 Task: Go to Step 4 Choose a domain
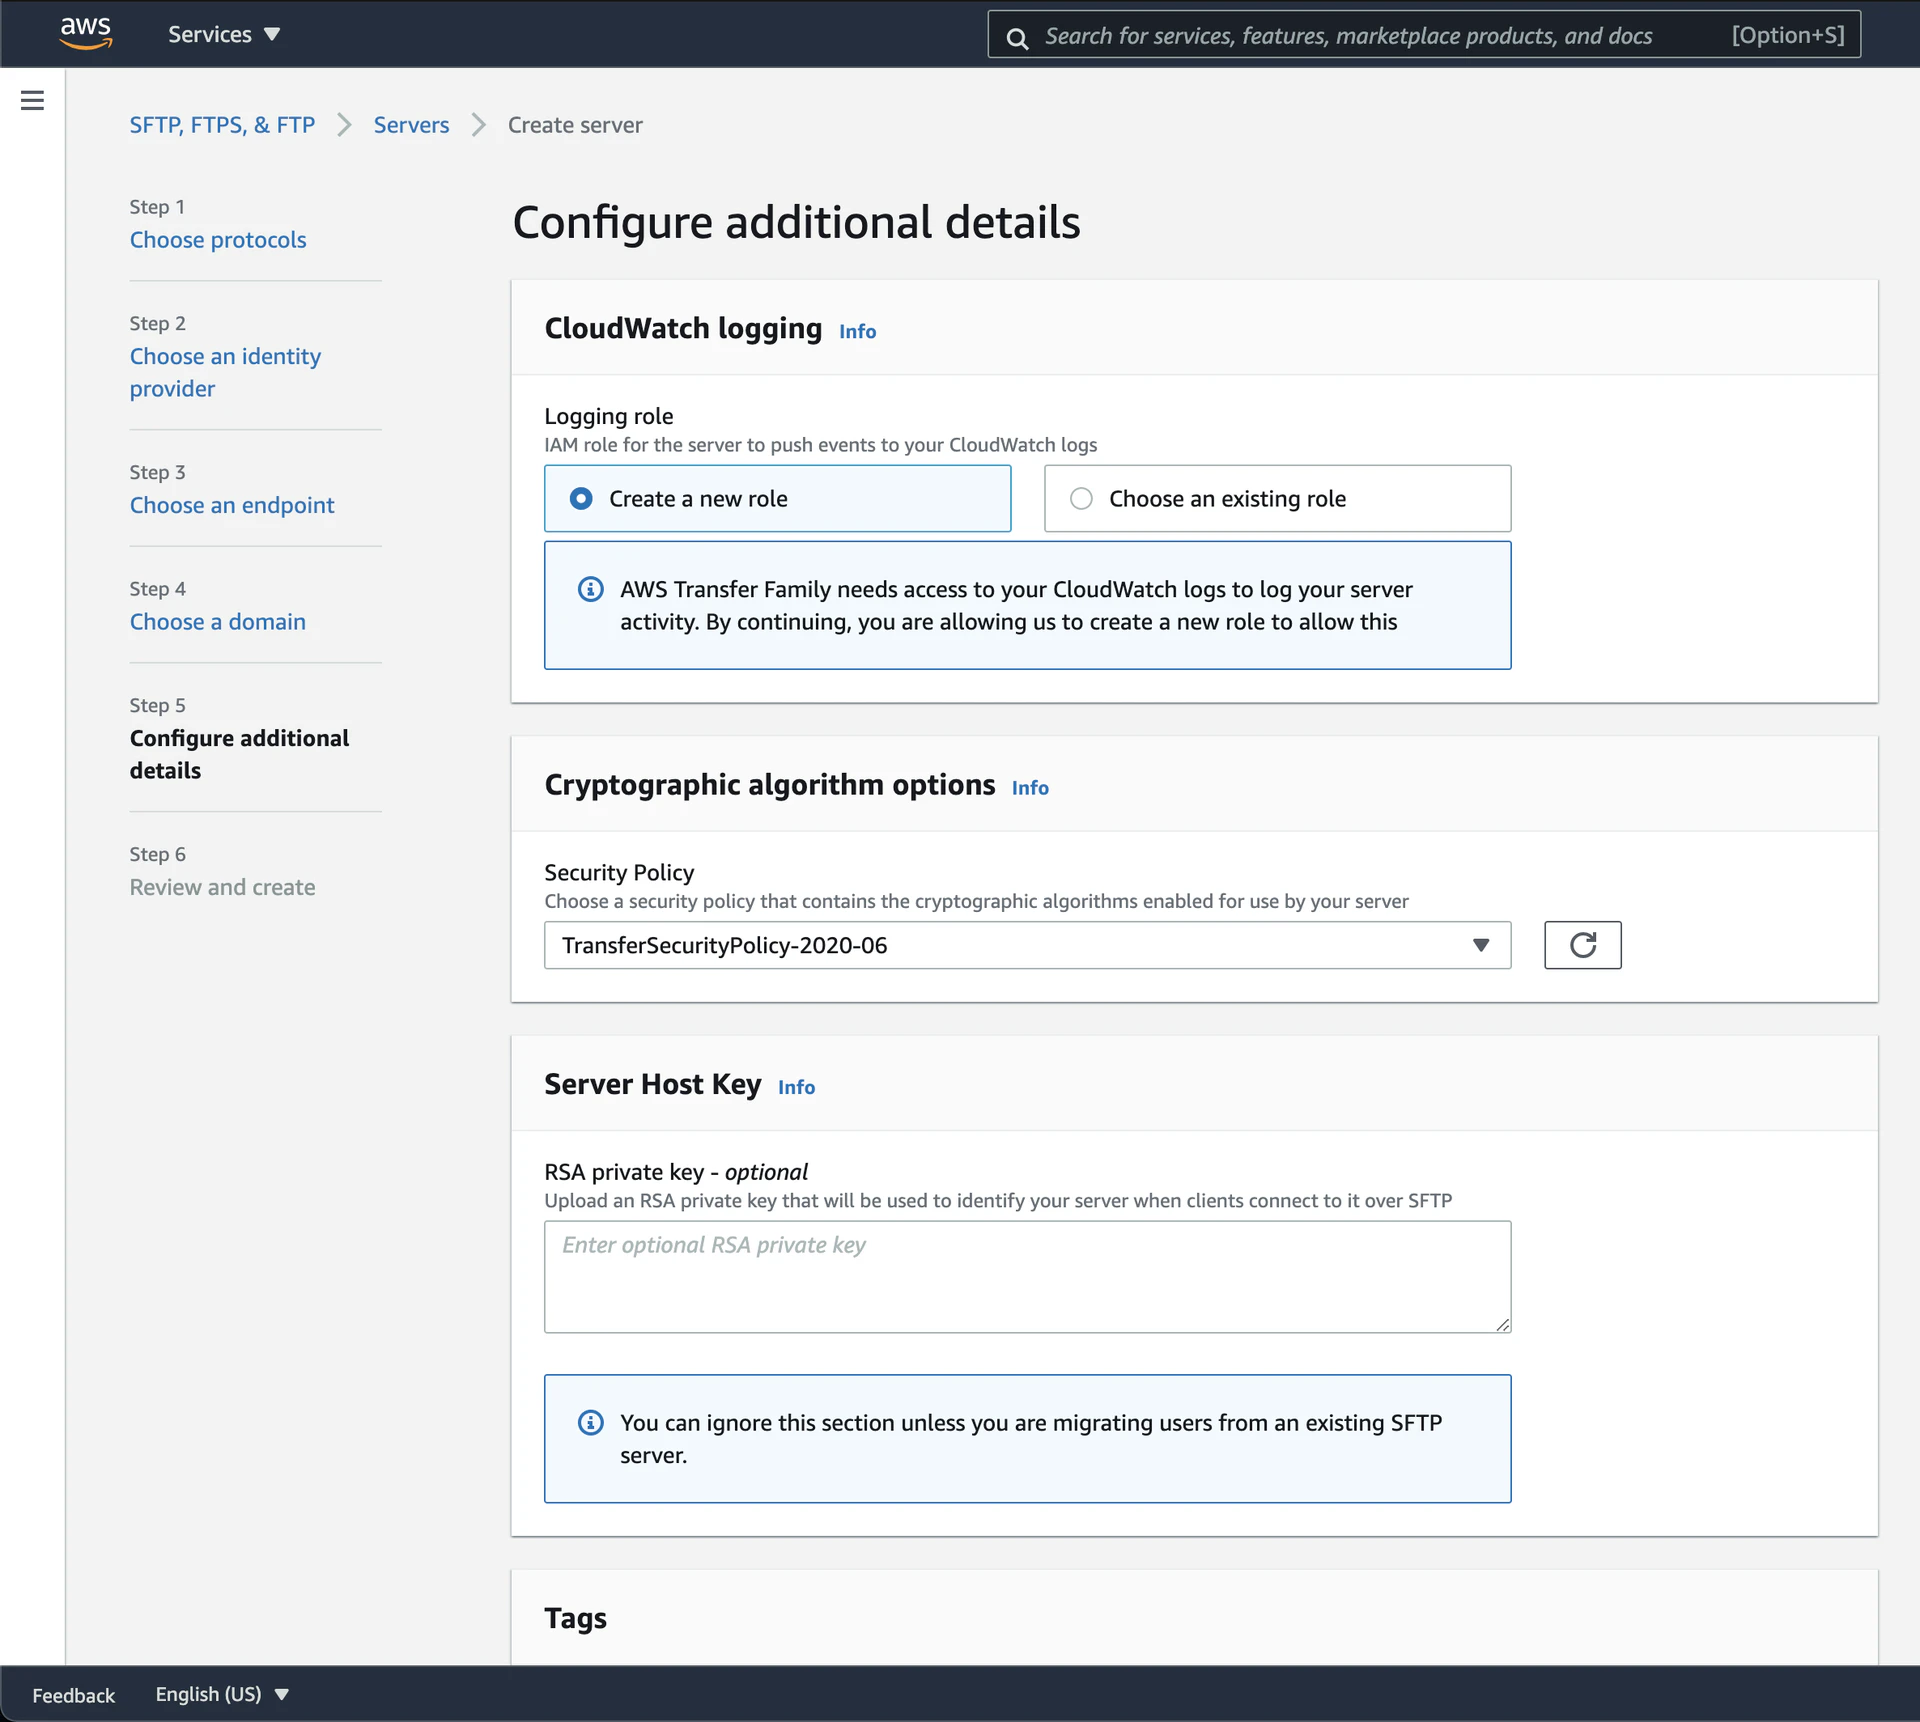[x=218, y=622]
